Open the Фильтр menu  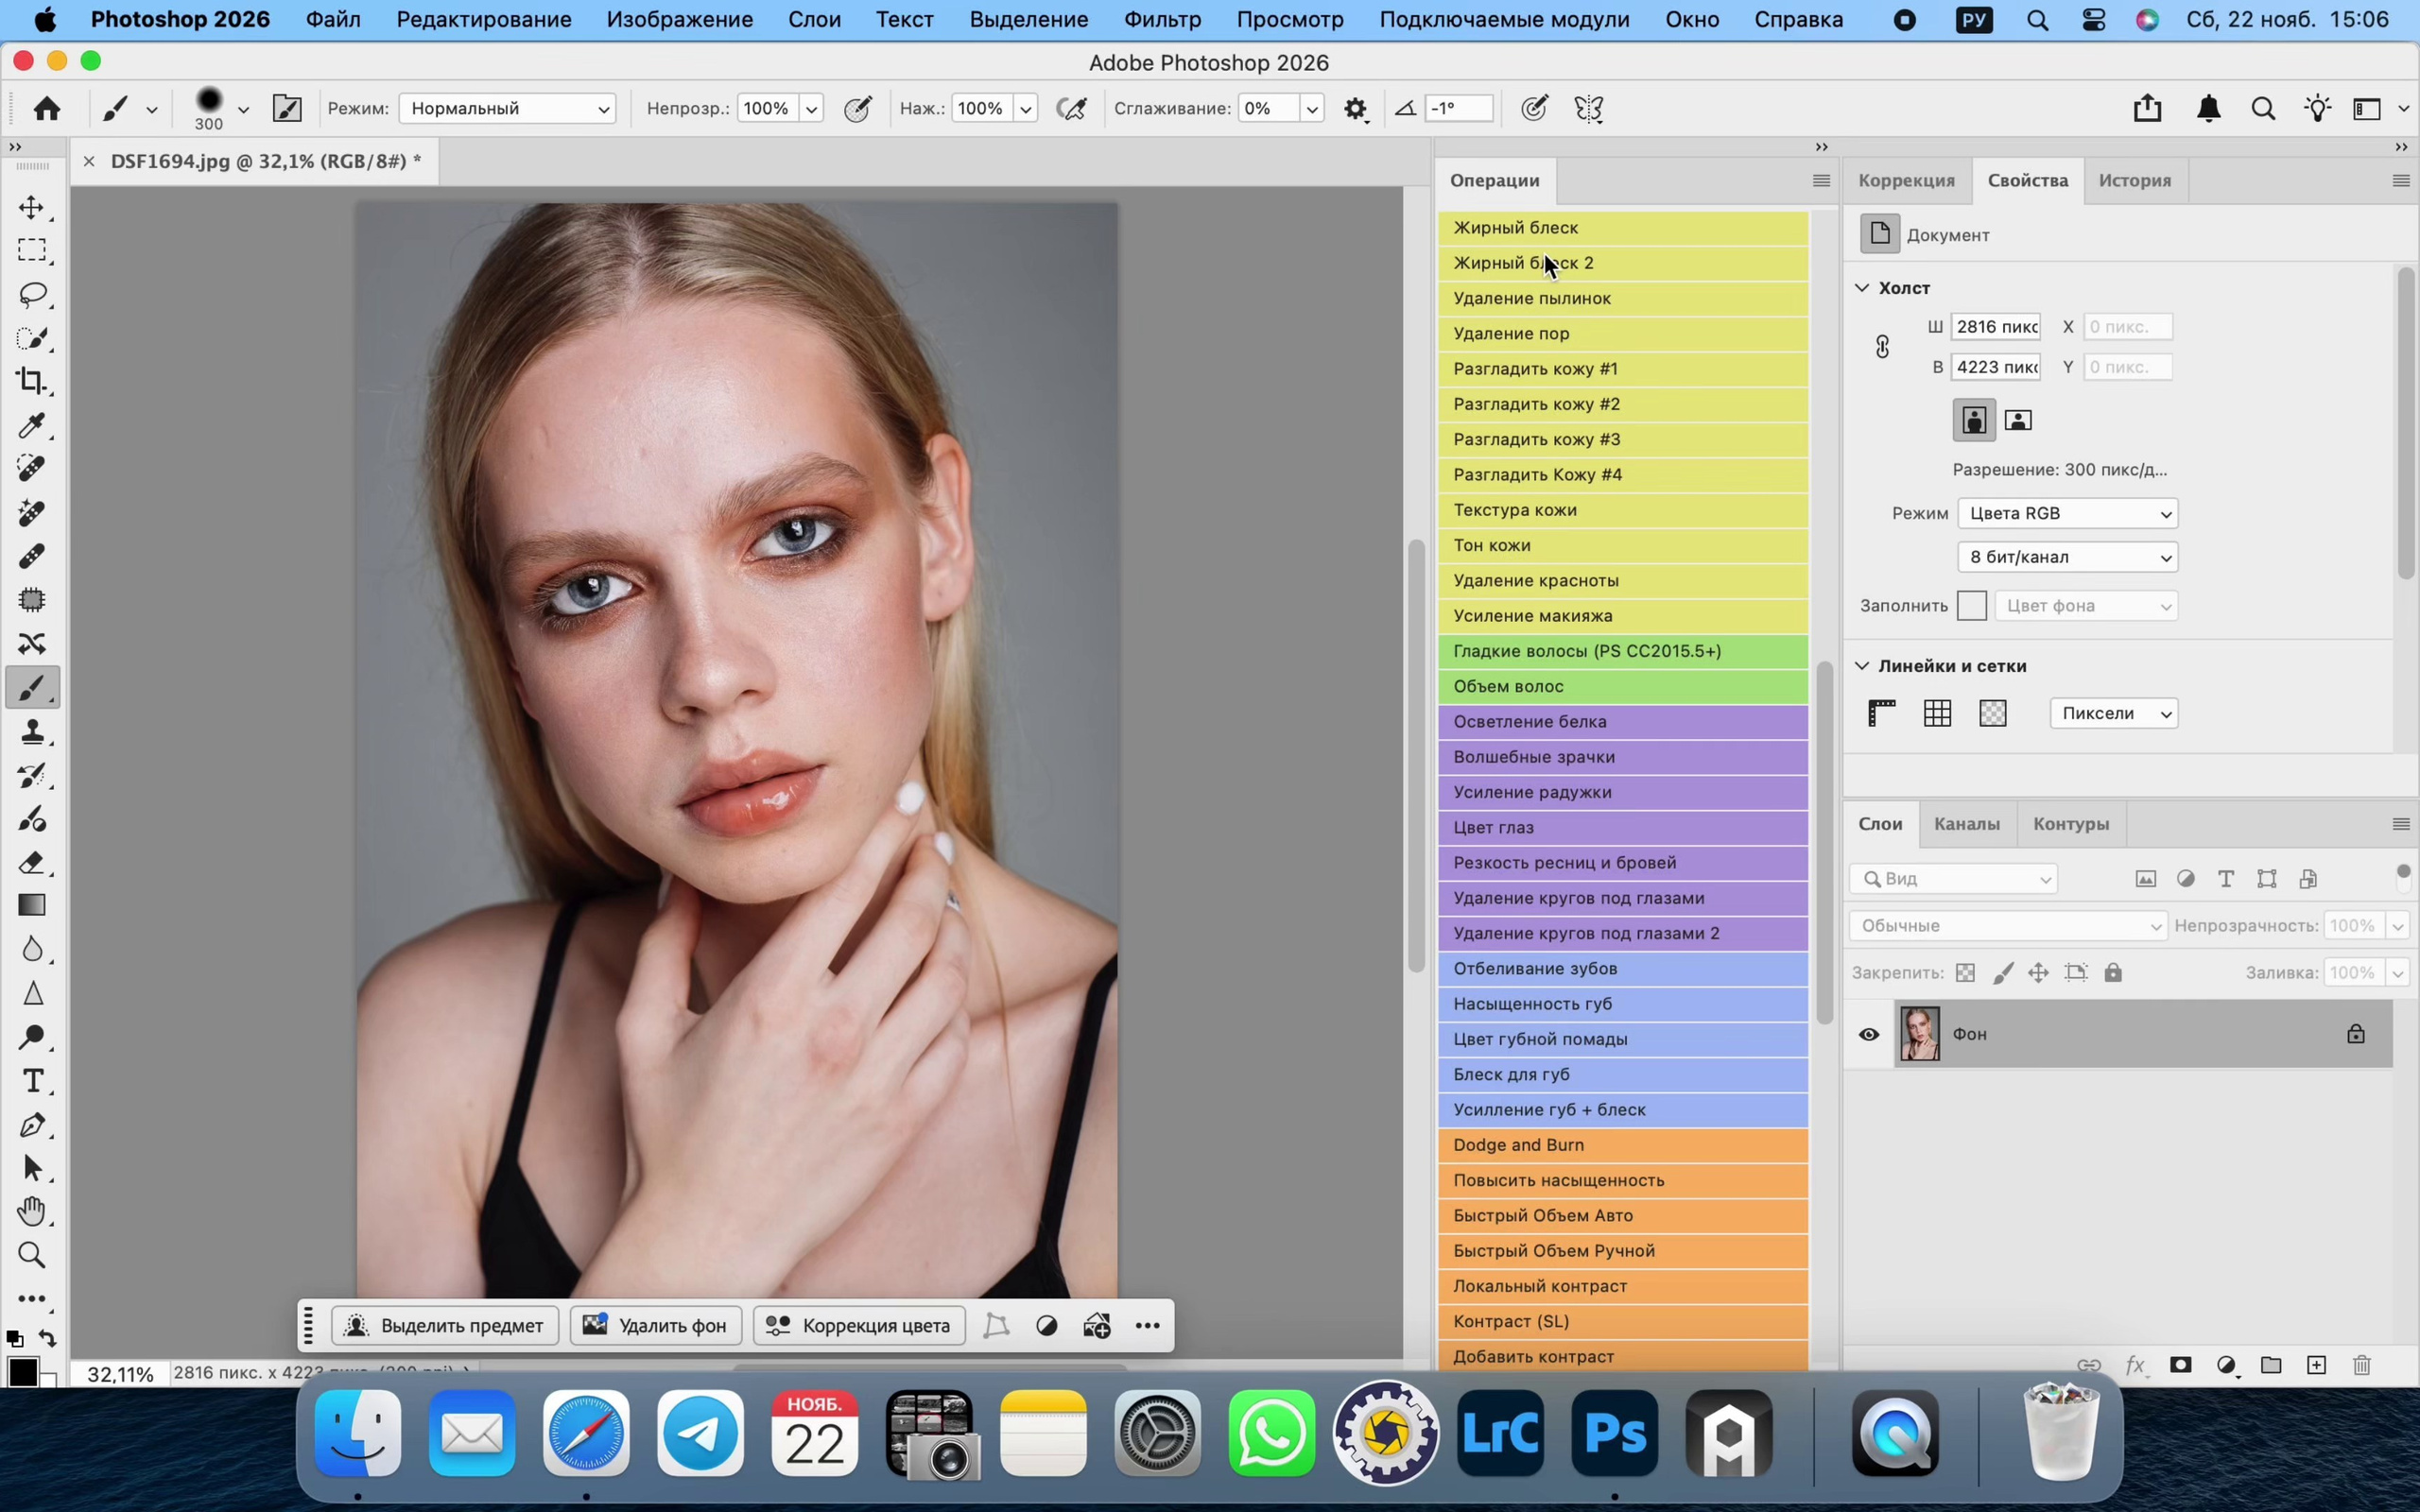point(1162,19)
